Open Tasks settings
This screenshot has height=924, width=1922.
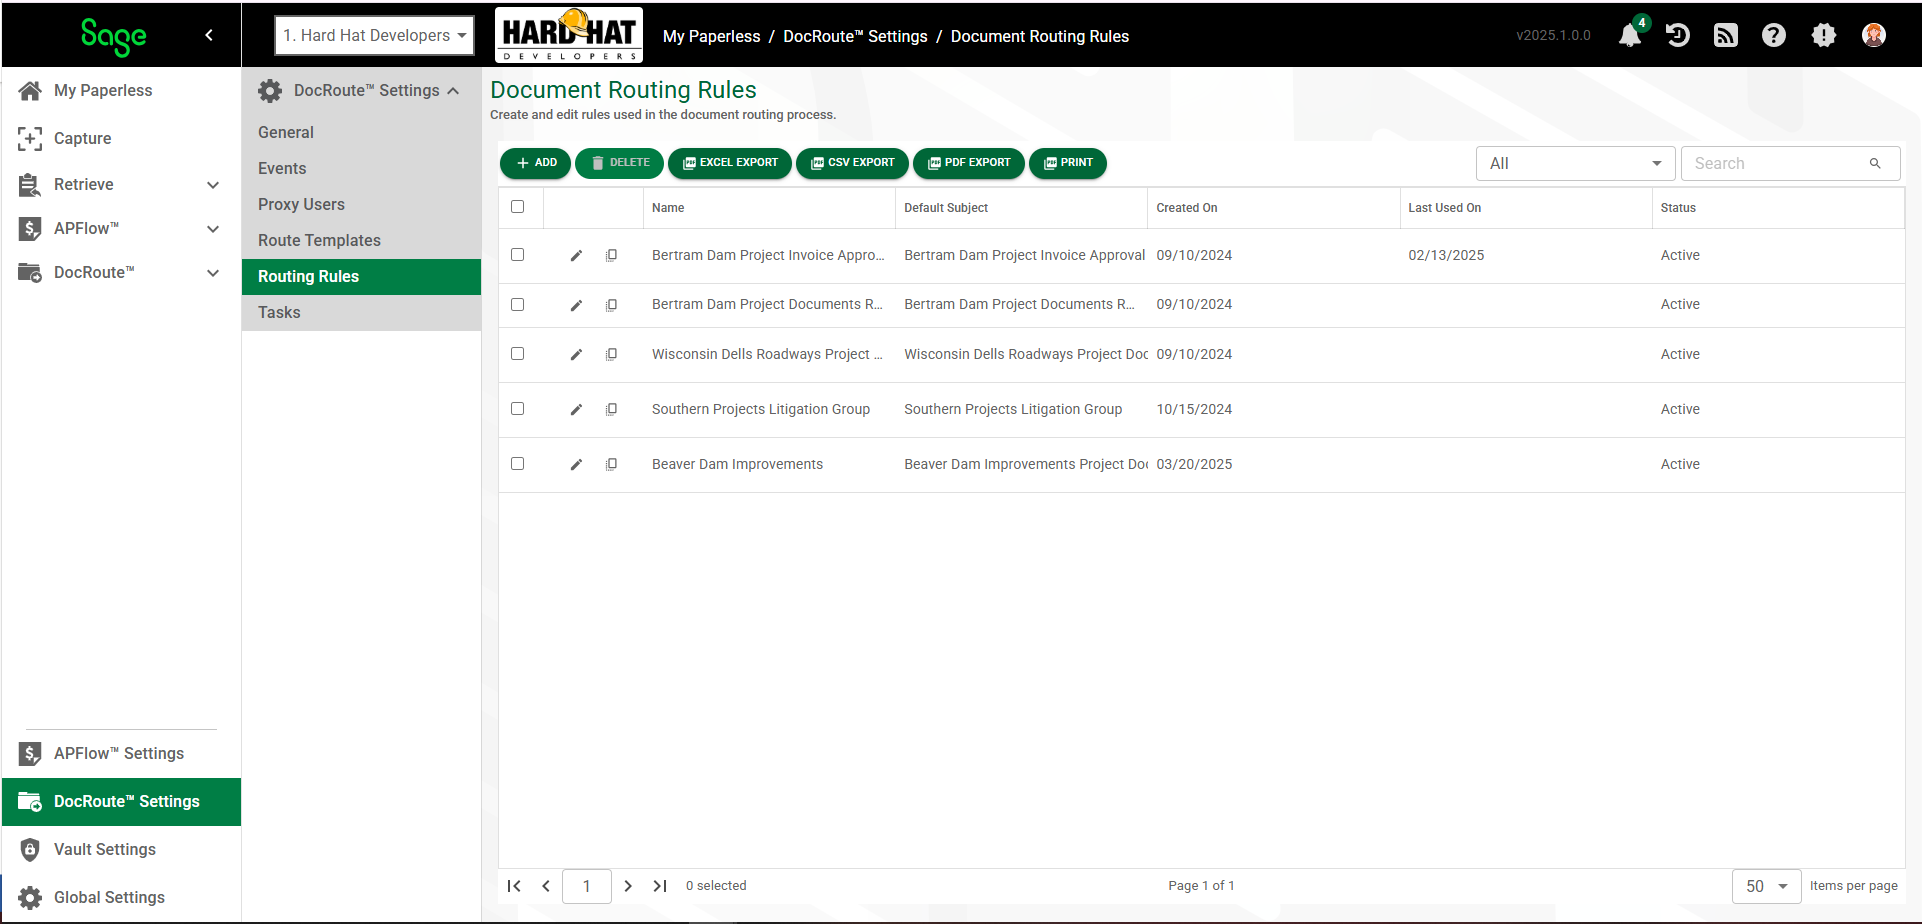pyautogui.click(x=361, y=312)
